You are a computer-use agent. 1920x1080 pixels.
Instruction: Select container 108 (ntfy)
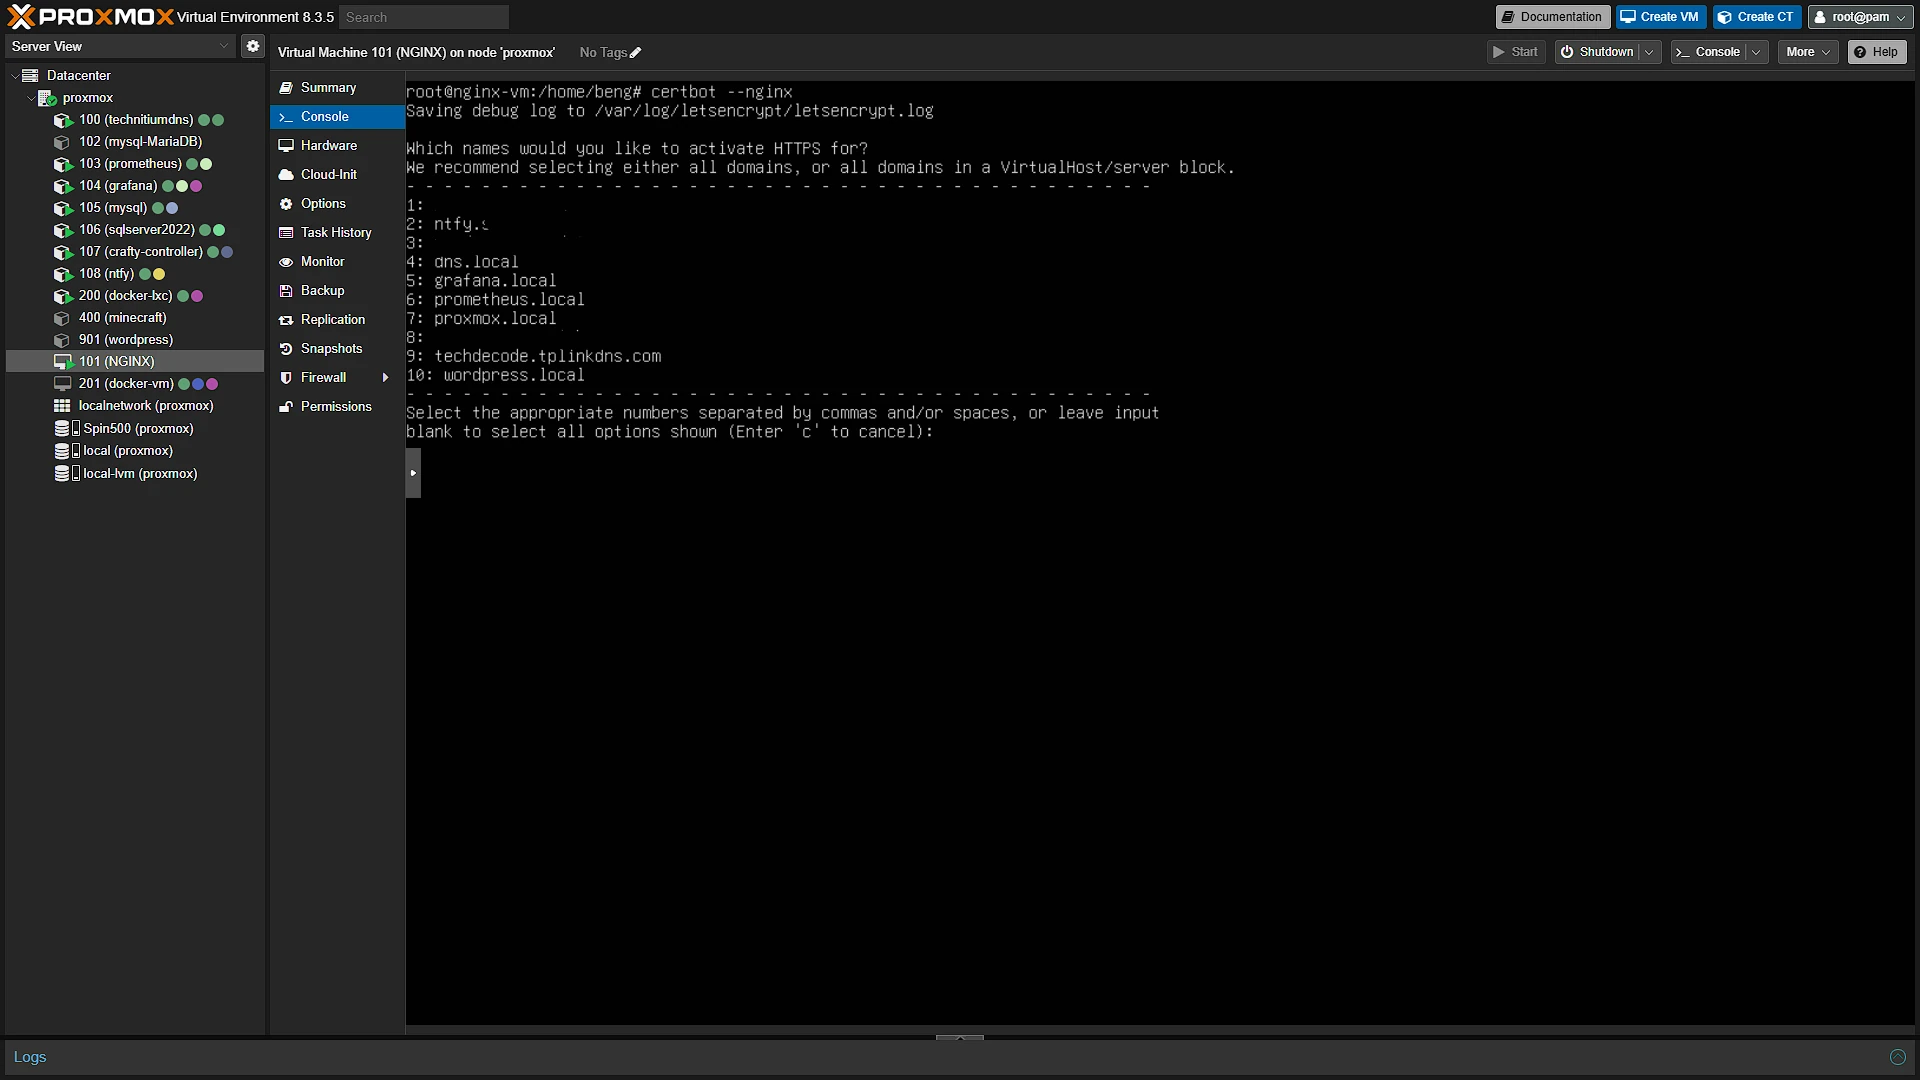(x=106, y=274)
